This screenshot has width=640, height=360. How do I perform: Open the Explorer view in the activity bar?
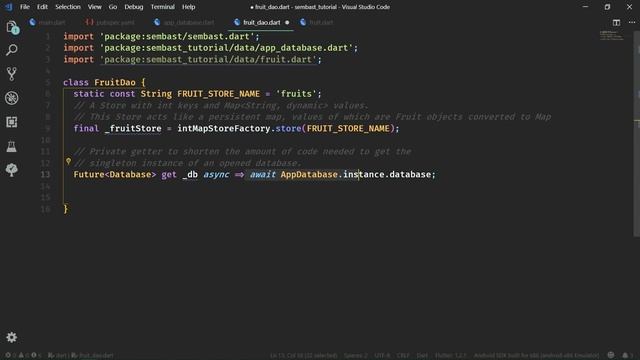click(x=12, y=27)
